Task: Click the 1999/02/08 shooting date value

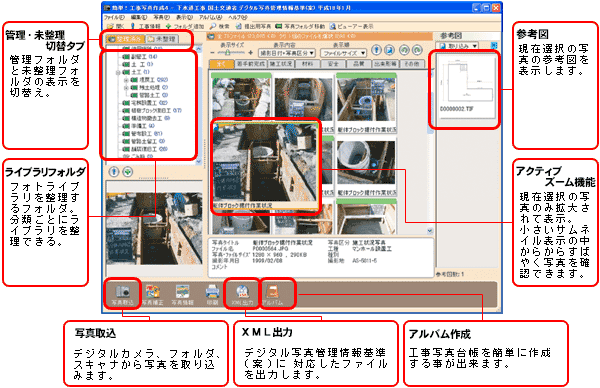Action: point(267,261)
